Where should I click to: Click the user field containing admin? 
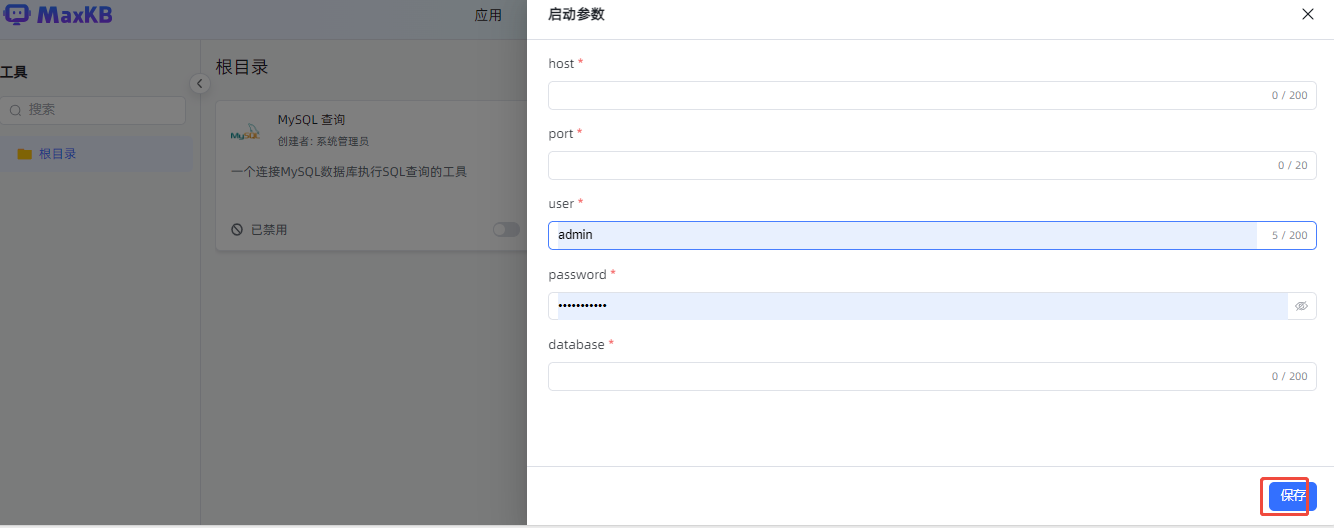click(932, 235)
